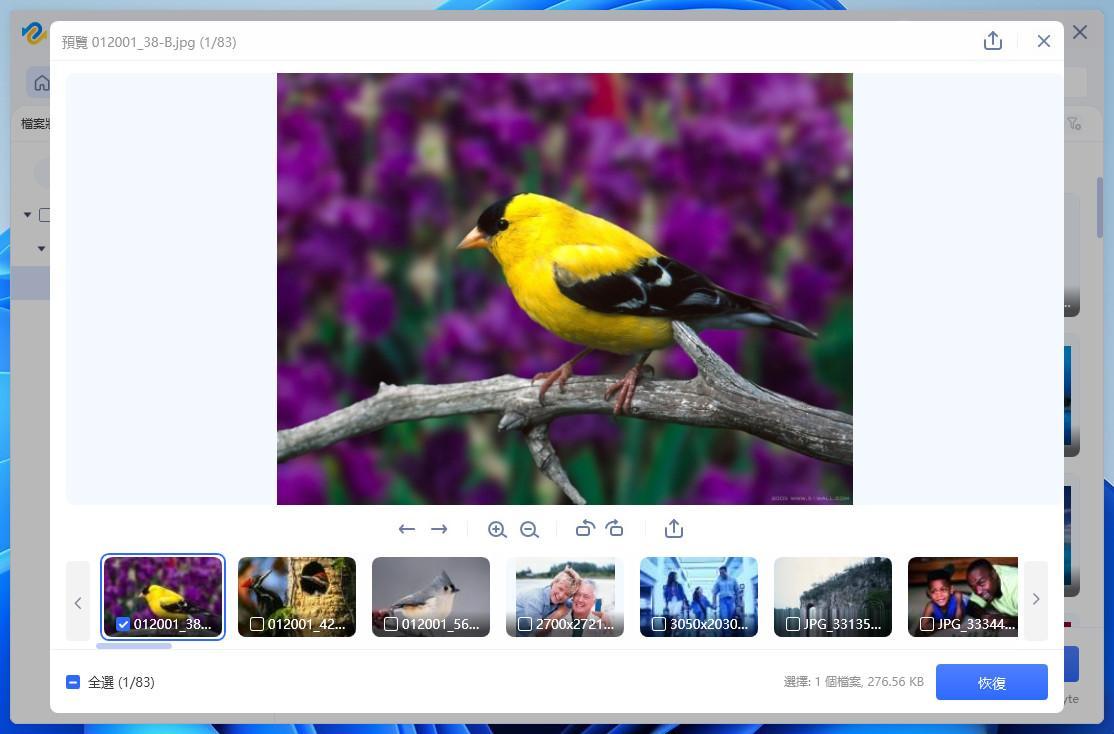Close the preview dialog
Screen dimensions: 1114x734
pos(1044,41)
